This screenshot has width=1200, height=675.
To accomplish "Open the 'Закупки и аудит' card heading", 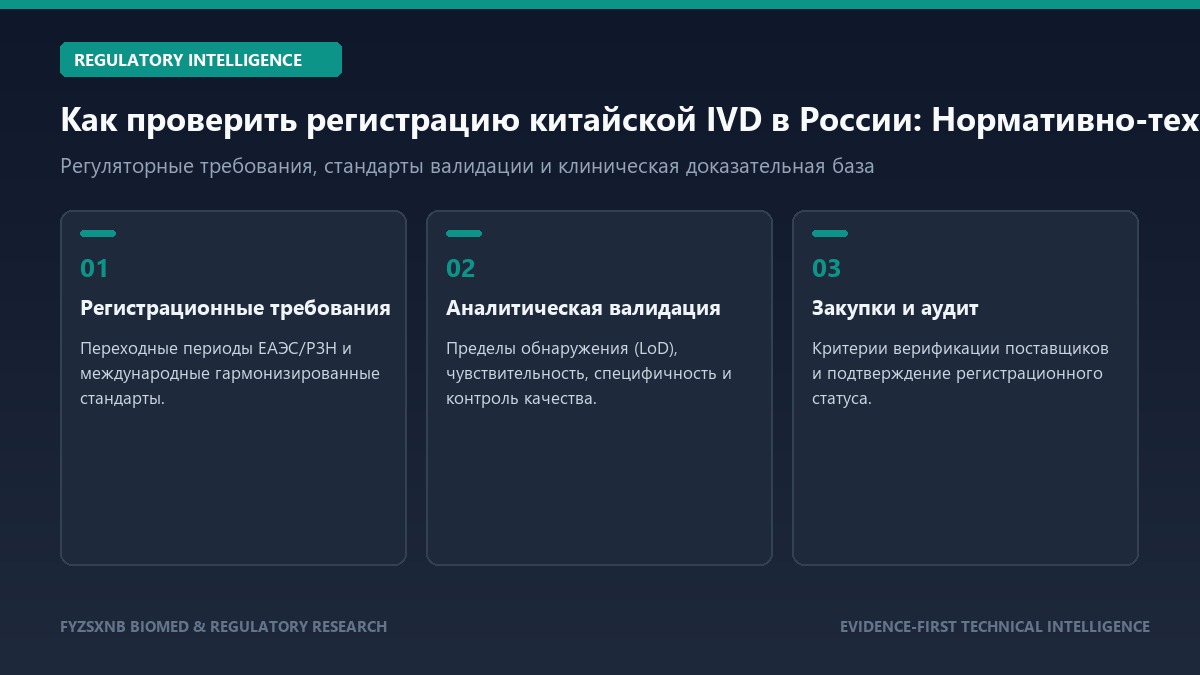I will [895, 308].
